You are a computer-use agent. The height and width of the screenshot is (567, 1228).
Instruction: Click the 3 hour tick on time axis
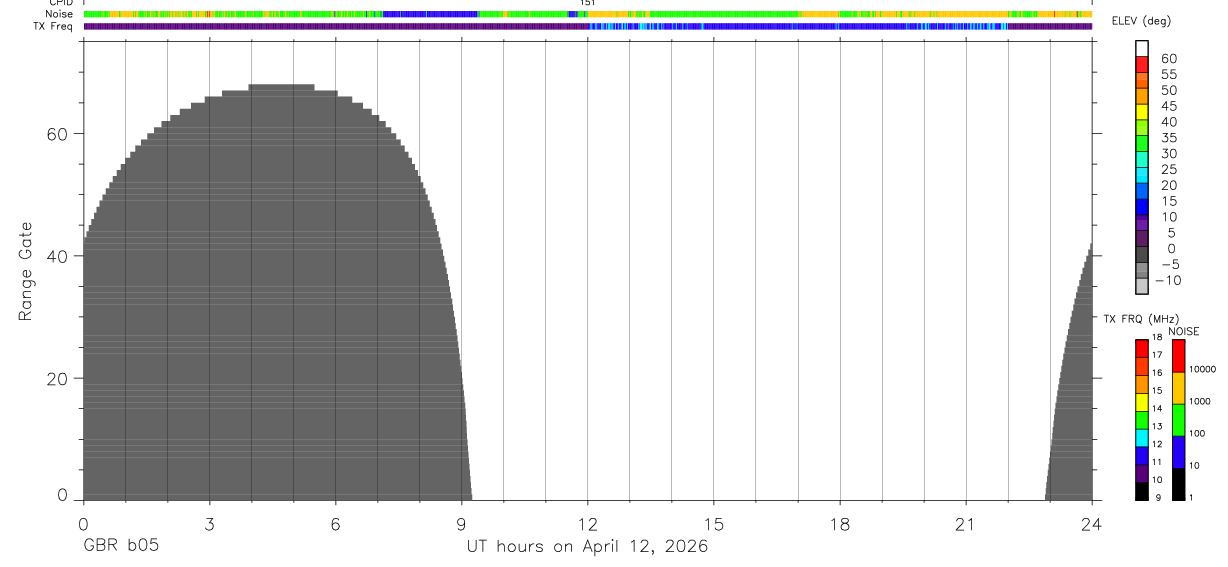click(x=209, y=523)
